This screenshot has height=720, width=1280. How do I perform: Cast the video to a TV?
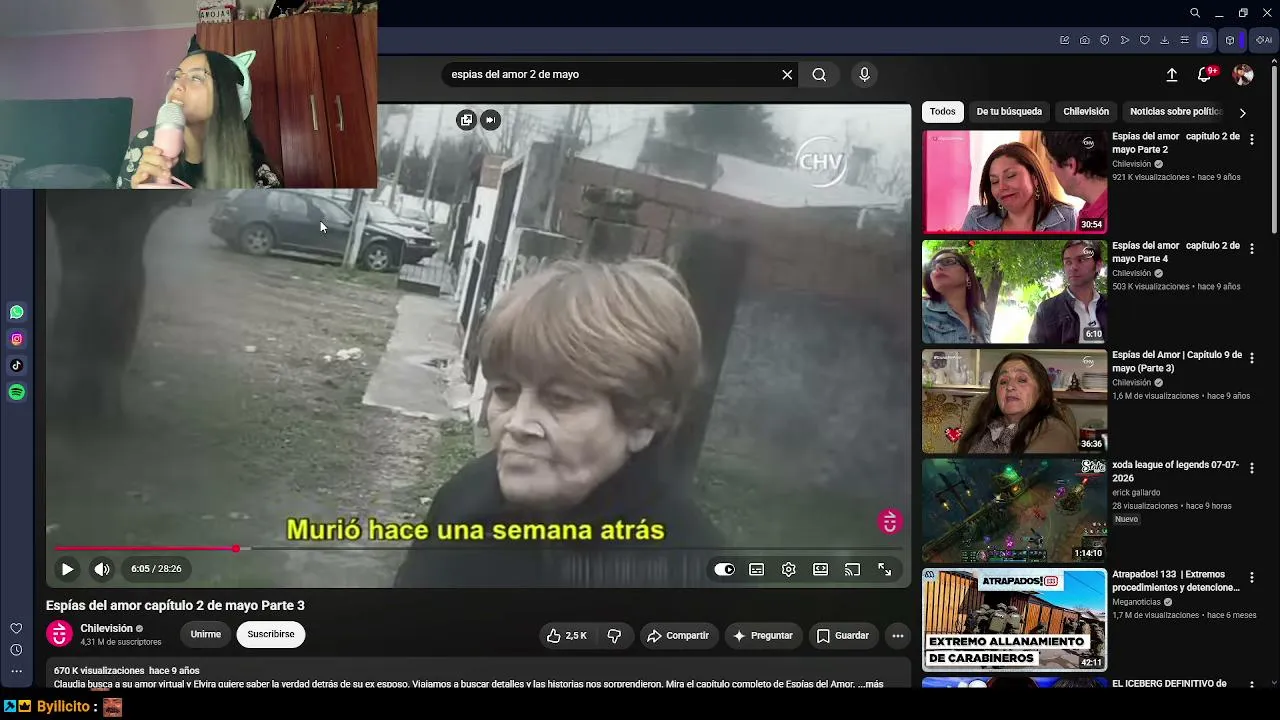tap(852, 569)
